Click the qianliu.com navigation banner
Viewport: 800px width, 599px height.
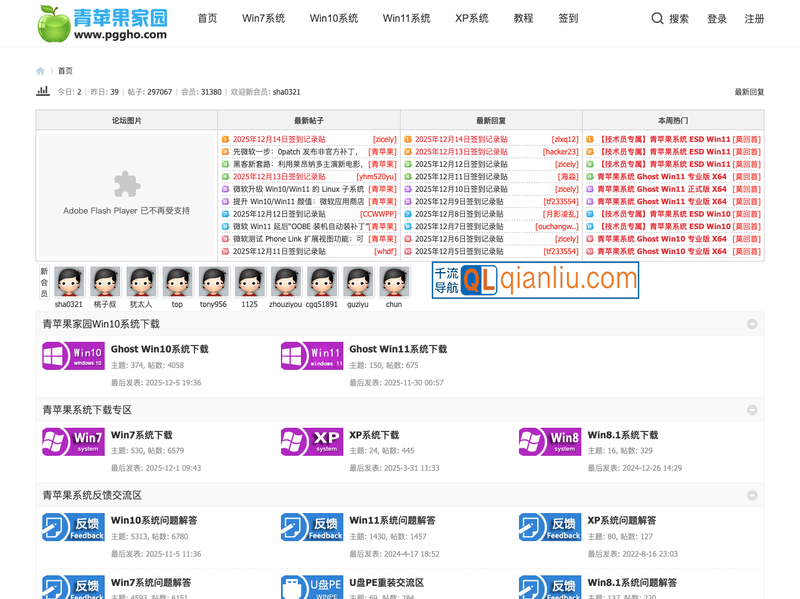(535, 280)
